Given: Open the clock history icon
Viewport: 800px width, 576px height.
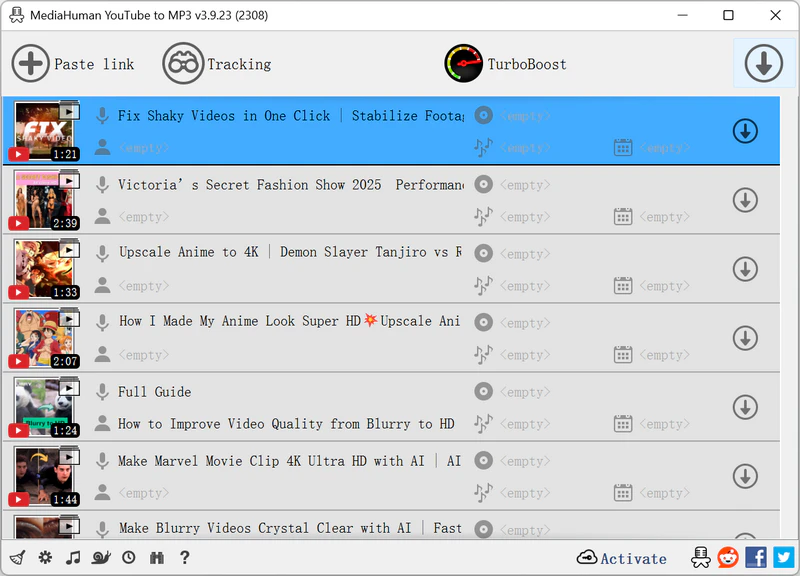Looking at the screenshot, I should pyautogui.click(x=129, y=557).
